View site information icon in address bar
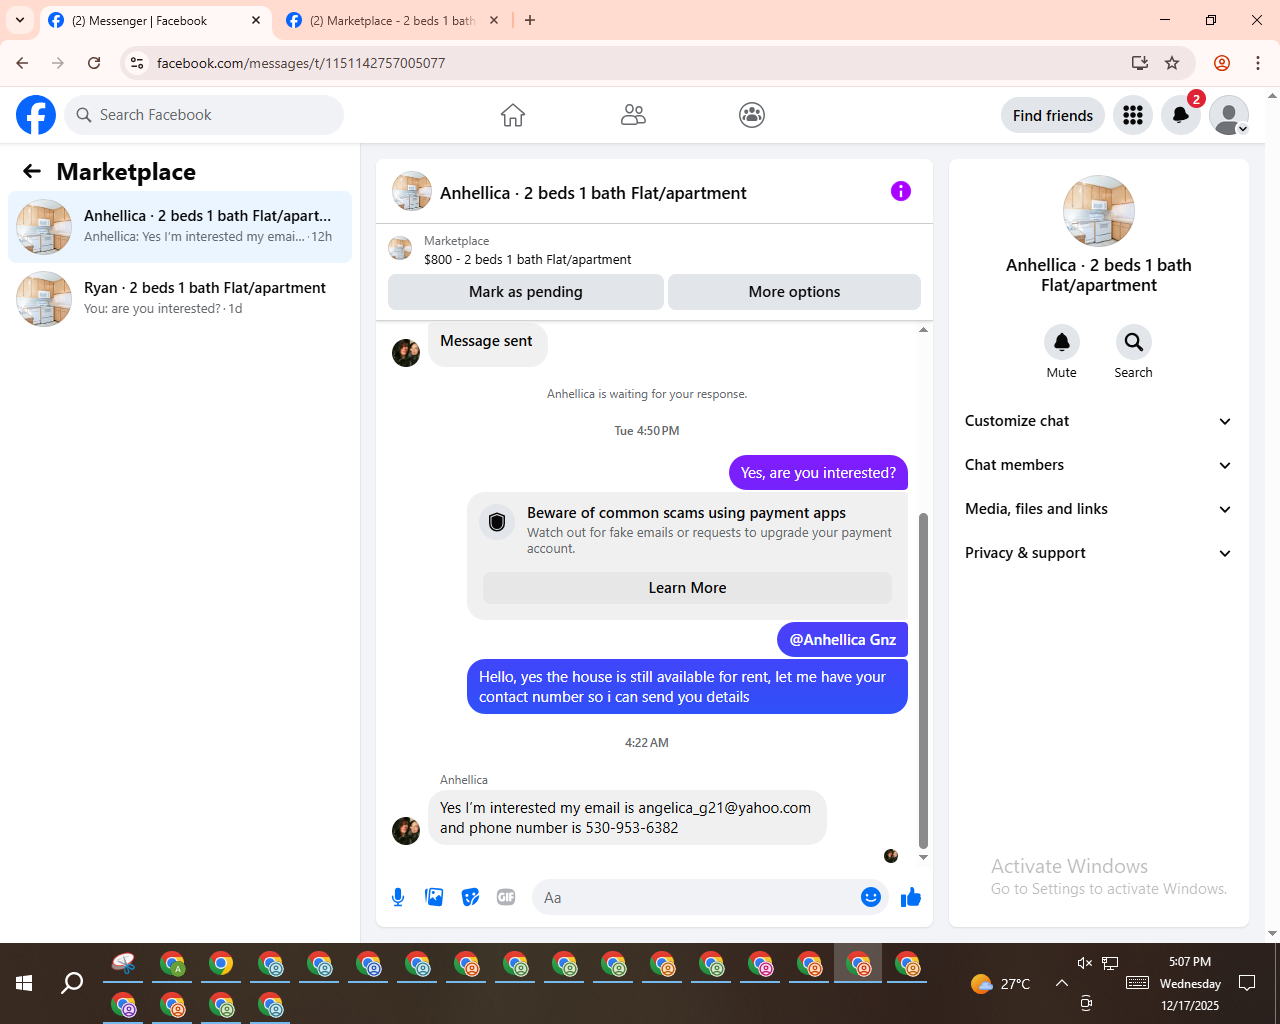The height and width of the screenshot is (1024, 1280). point(137,63)
